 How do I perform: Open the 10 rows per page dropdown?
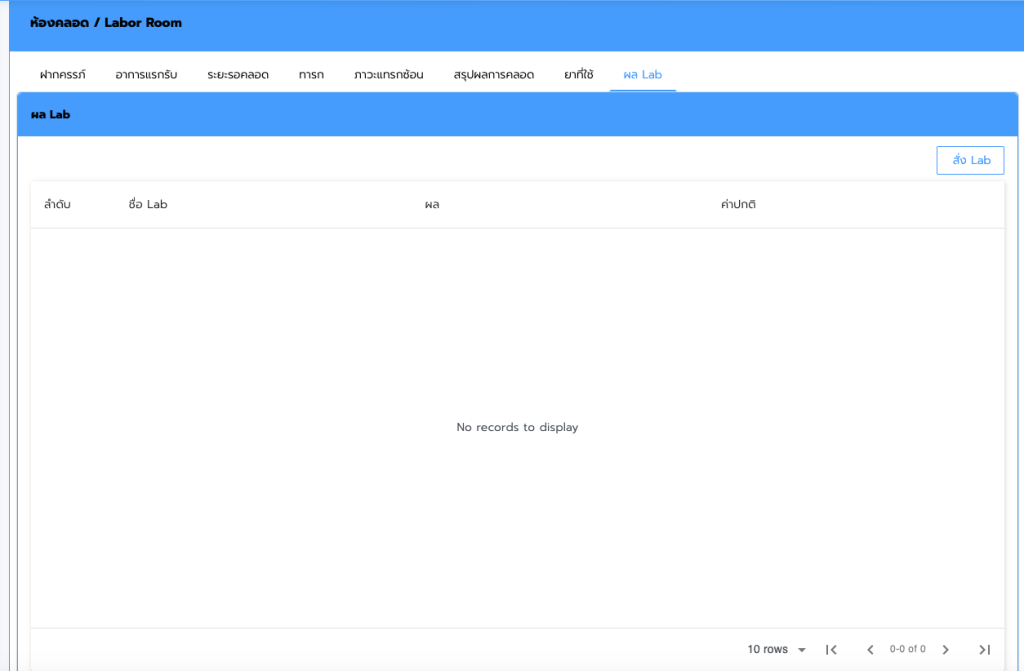pos(777,650)
